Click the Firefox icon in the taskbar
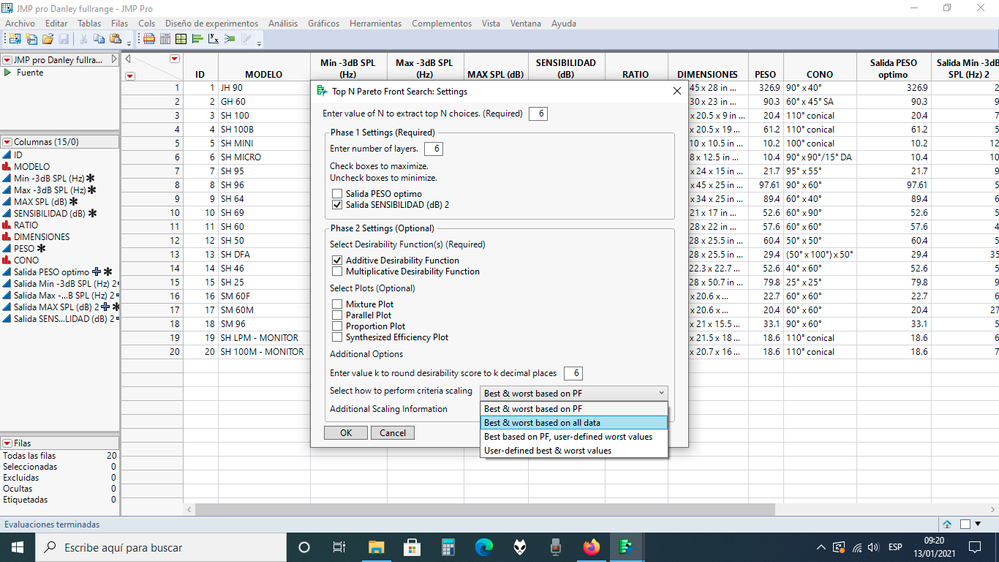999x562 pixels. pos(591,547)
